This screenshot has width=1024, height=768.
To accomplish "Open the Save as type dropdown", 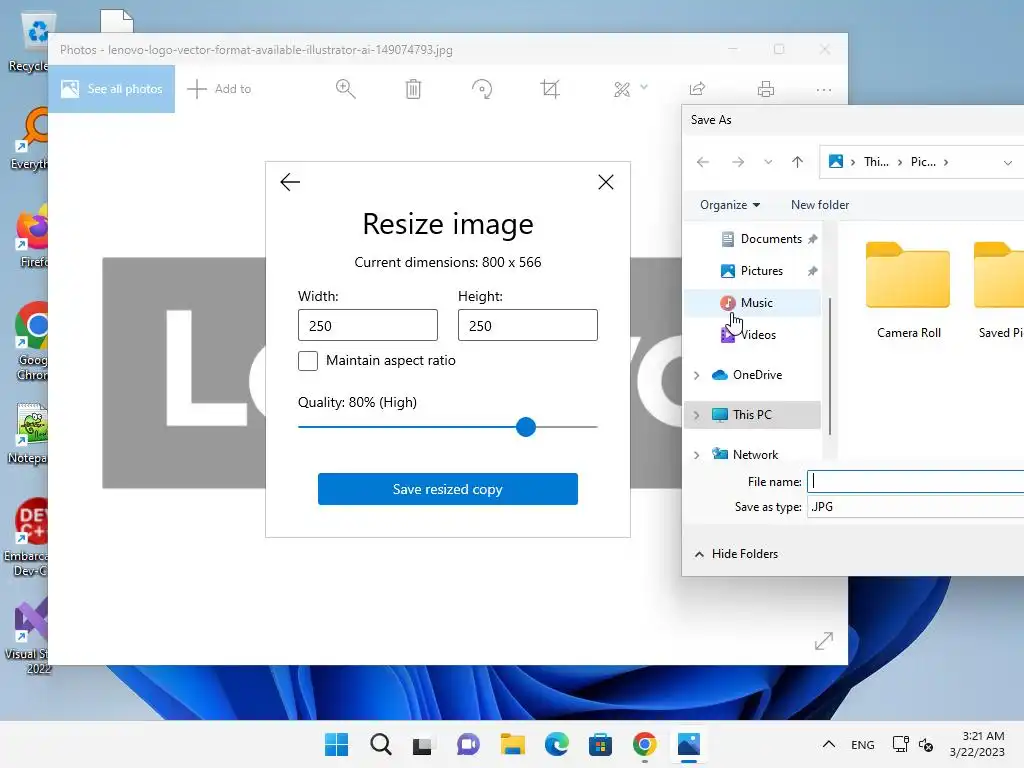I will [916, 507].
